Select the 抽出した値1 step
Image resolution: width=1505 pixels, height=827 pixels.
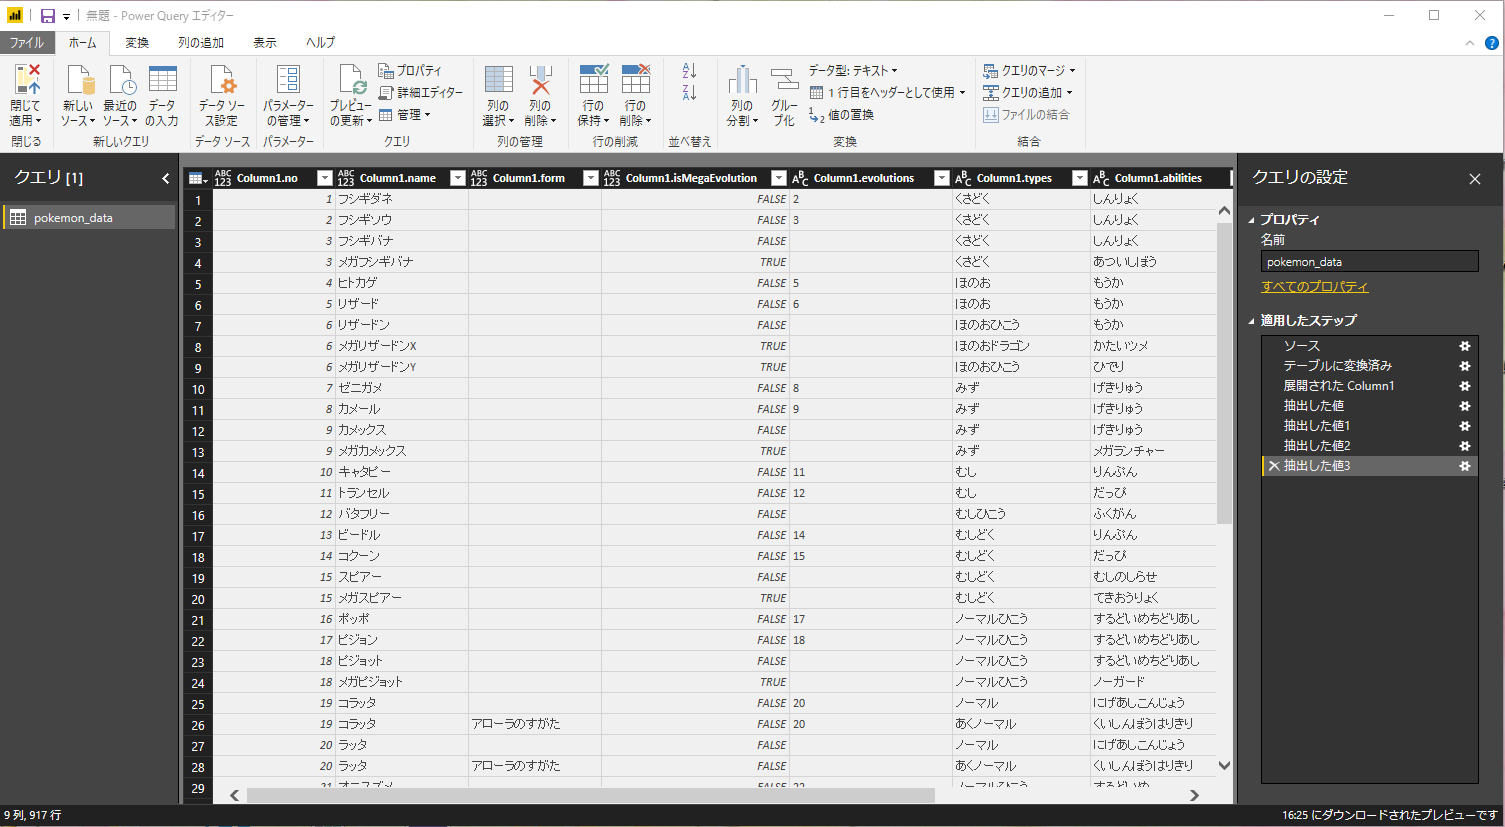tap(1317, 426)
